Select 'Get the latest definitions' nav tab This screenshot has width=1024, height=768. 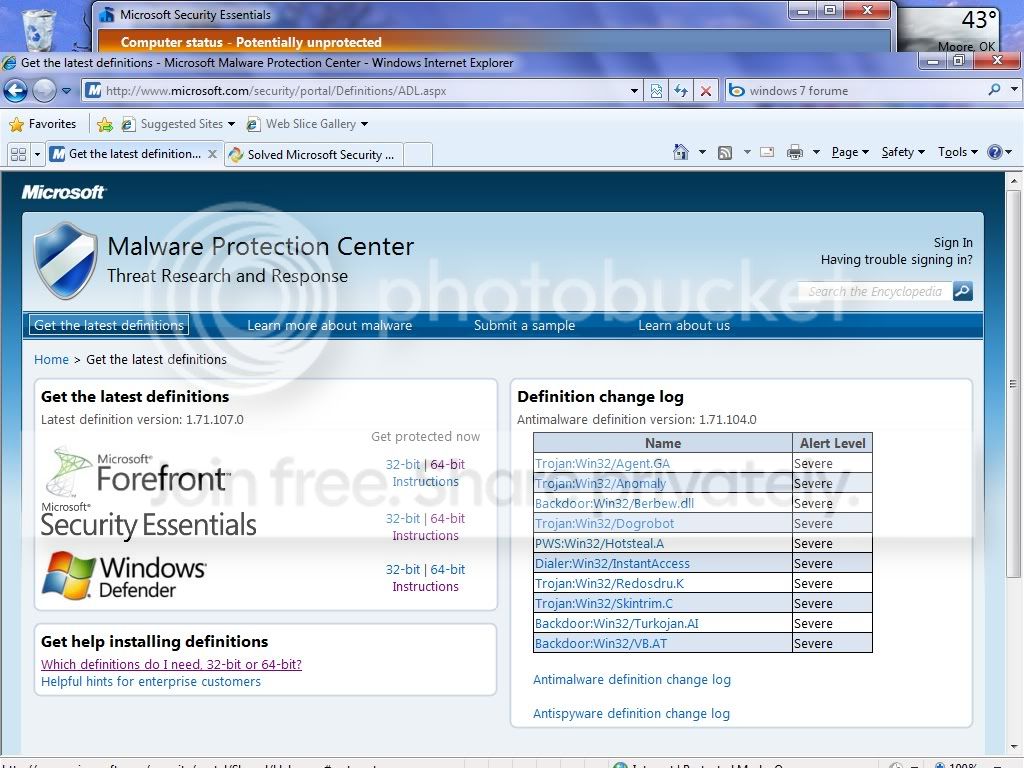[109, 325]
